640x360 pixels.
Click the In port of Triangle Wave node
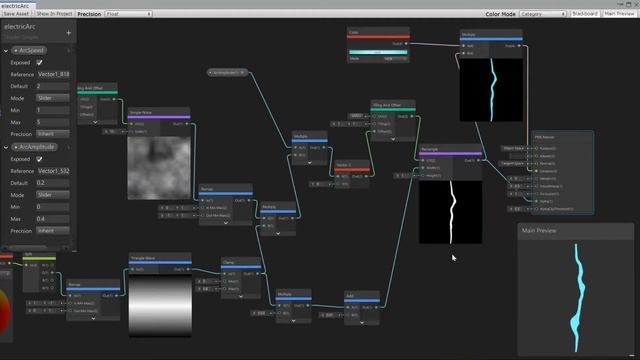(133, 269)
